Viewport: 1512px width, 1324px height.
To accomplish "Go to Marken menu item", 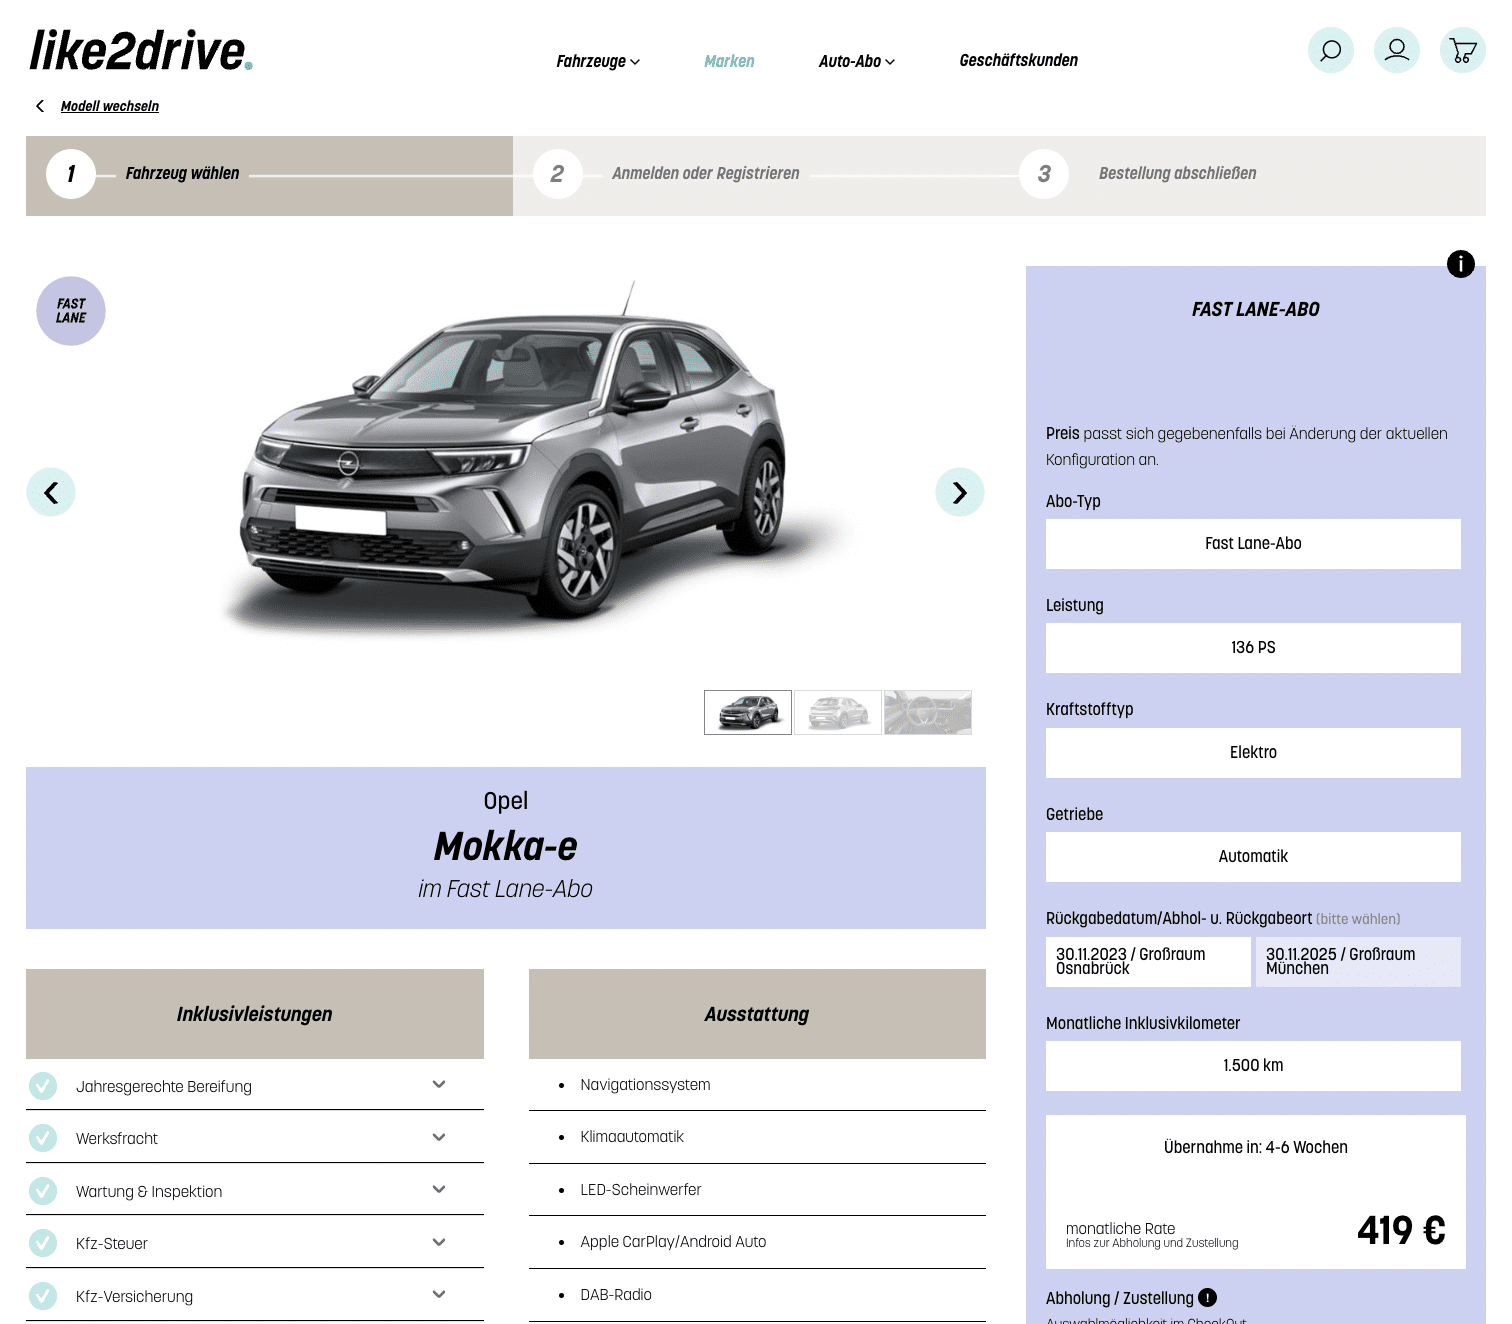I will 729,61.
